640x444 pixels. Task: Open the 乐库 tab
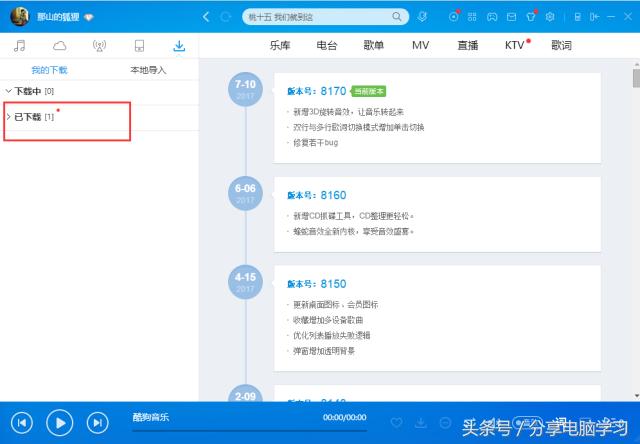point(280,45)
